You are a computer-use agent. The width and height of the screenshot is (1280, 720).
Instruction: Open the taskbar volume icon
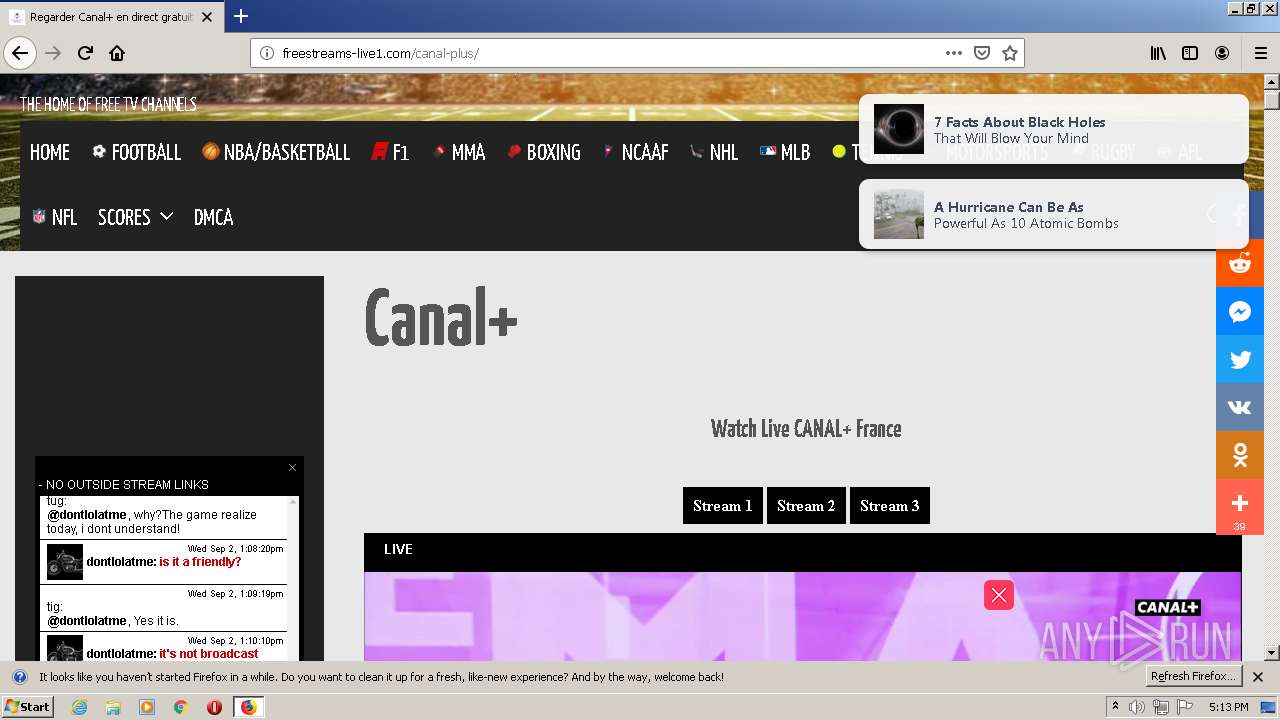coord(1137,707)
